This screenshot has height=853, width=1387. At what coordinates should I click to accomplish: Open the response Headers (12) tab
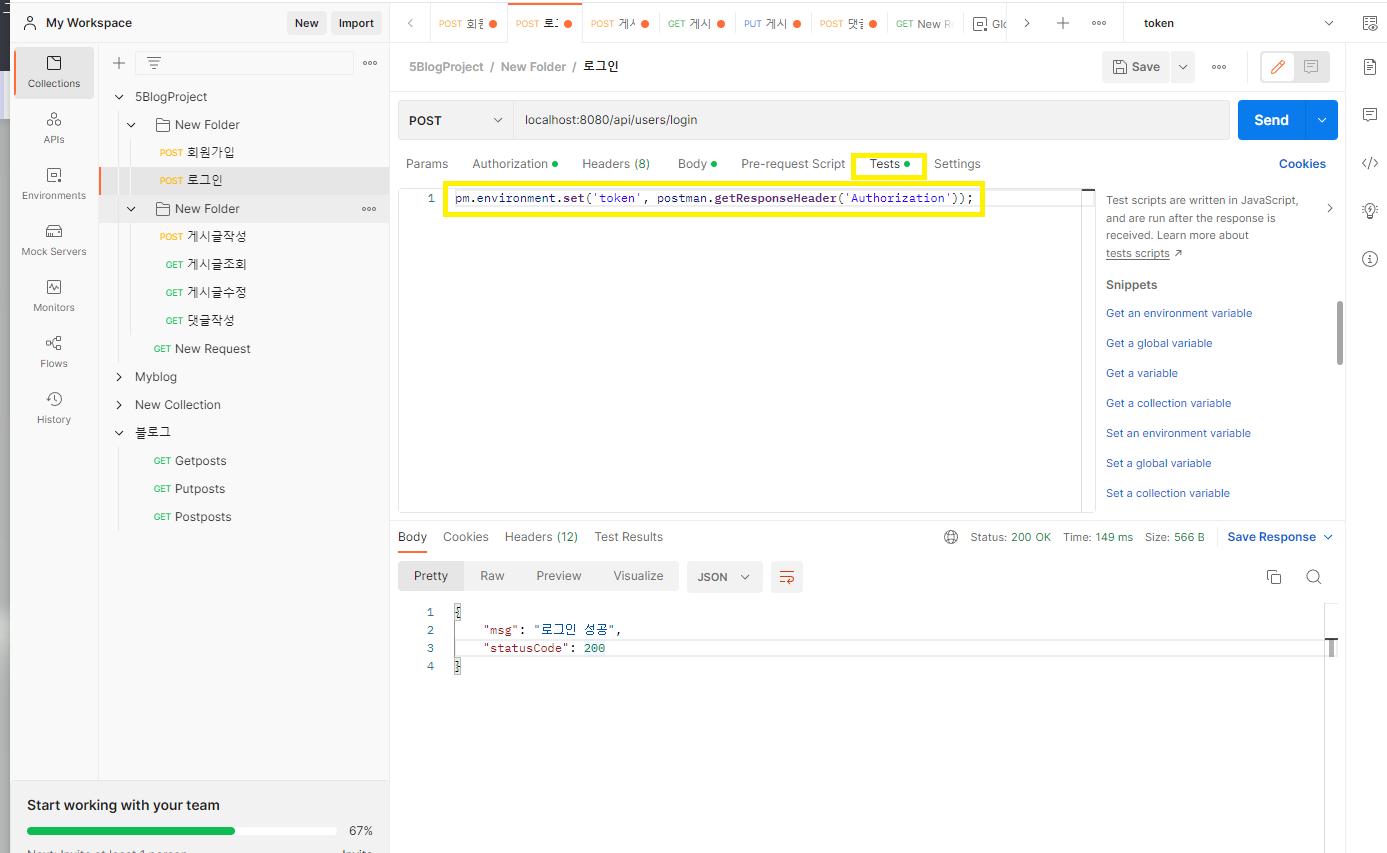tap(541, 537)
